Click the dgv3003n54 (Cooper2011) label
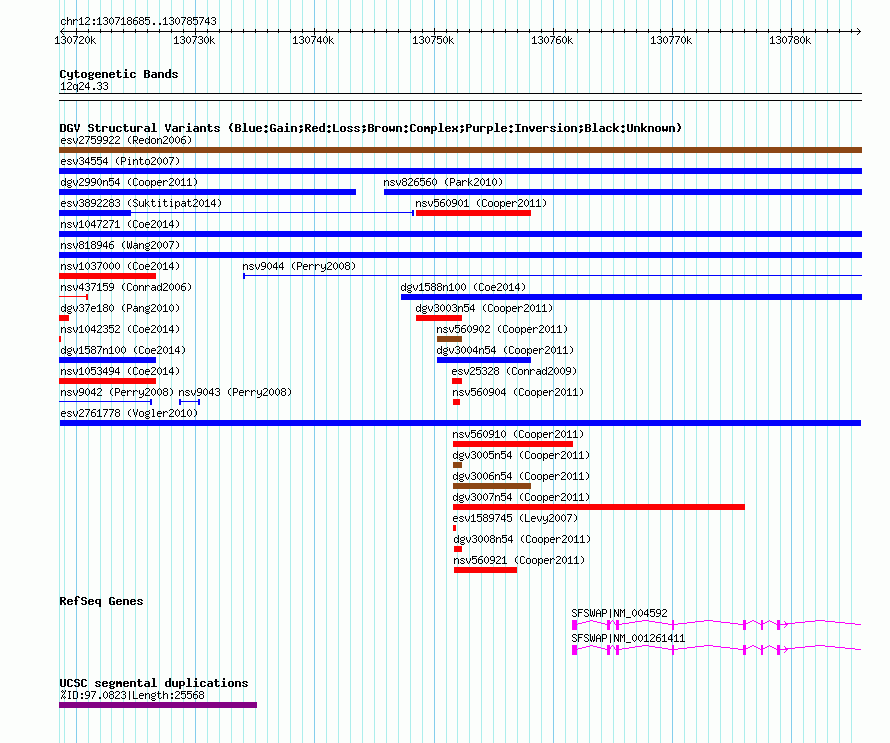Image resolution: width=890 pixels, height=743 pixels. pos(484,308)
